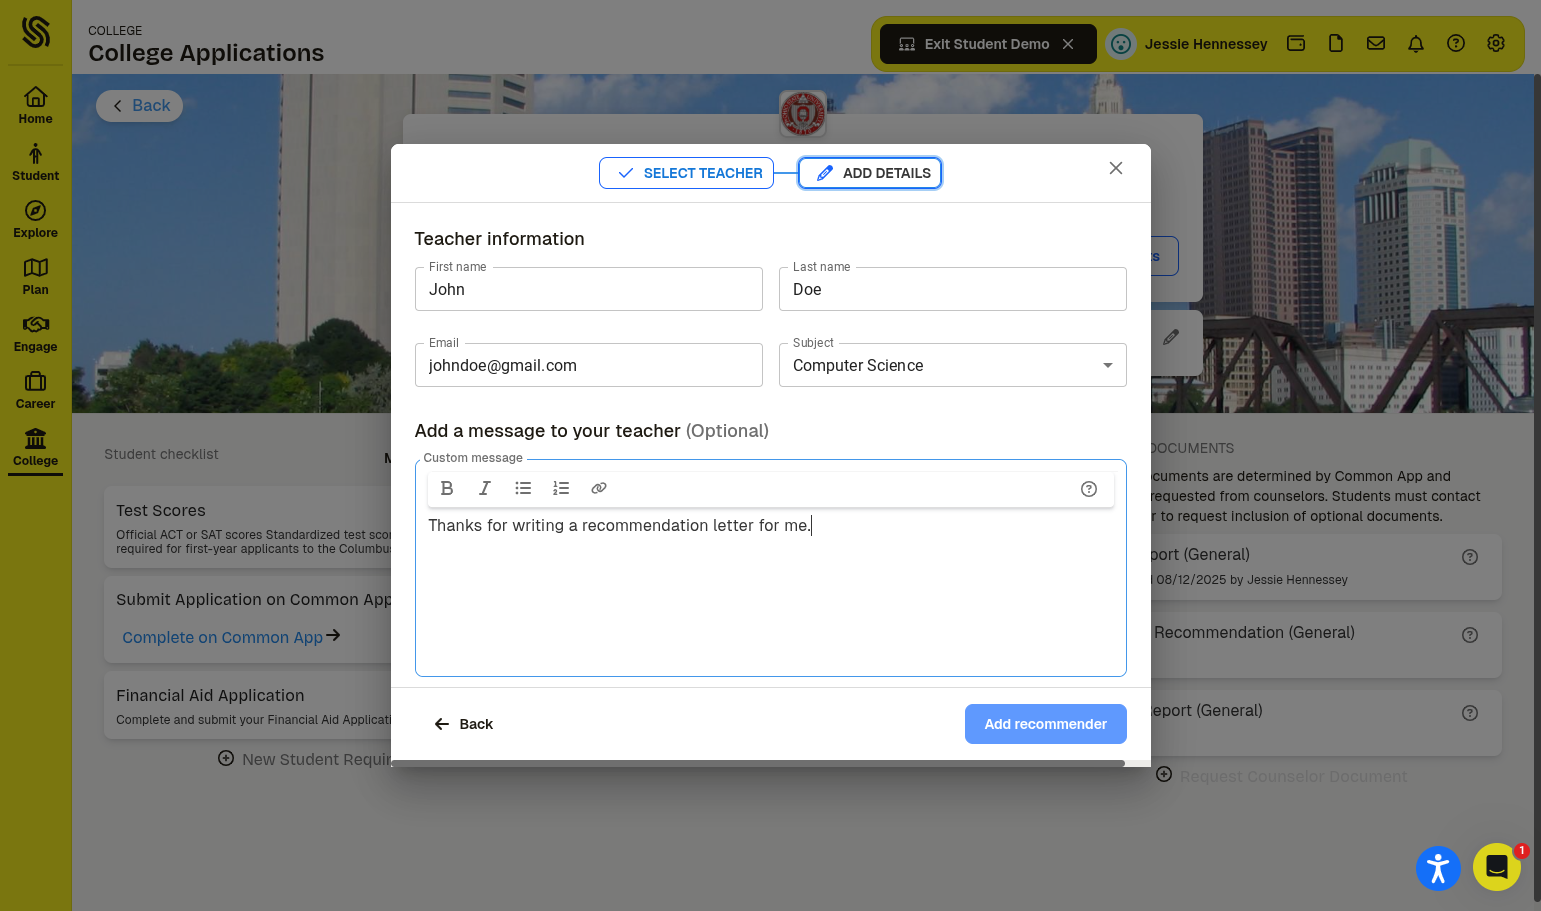The width and height of the screenshot is (1541, 911).
Task: Open accessibility options button
Action: coord(1438,868)
